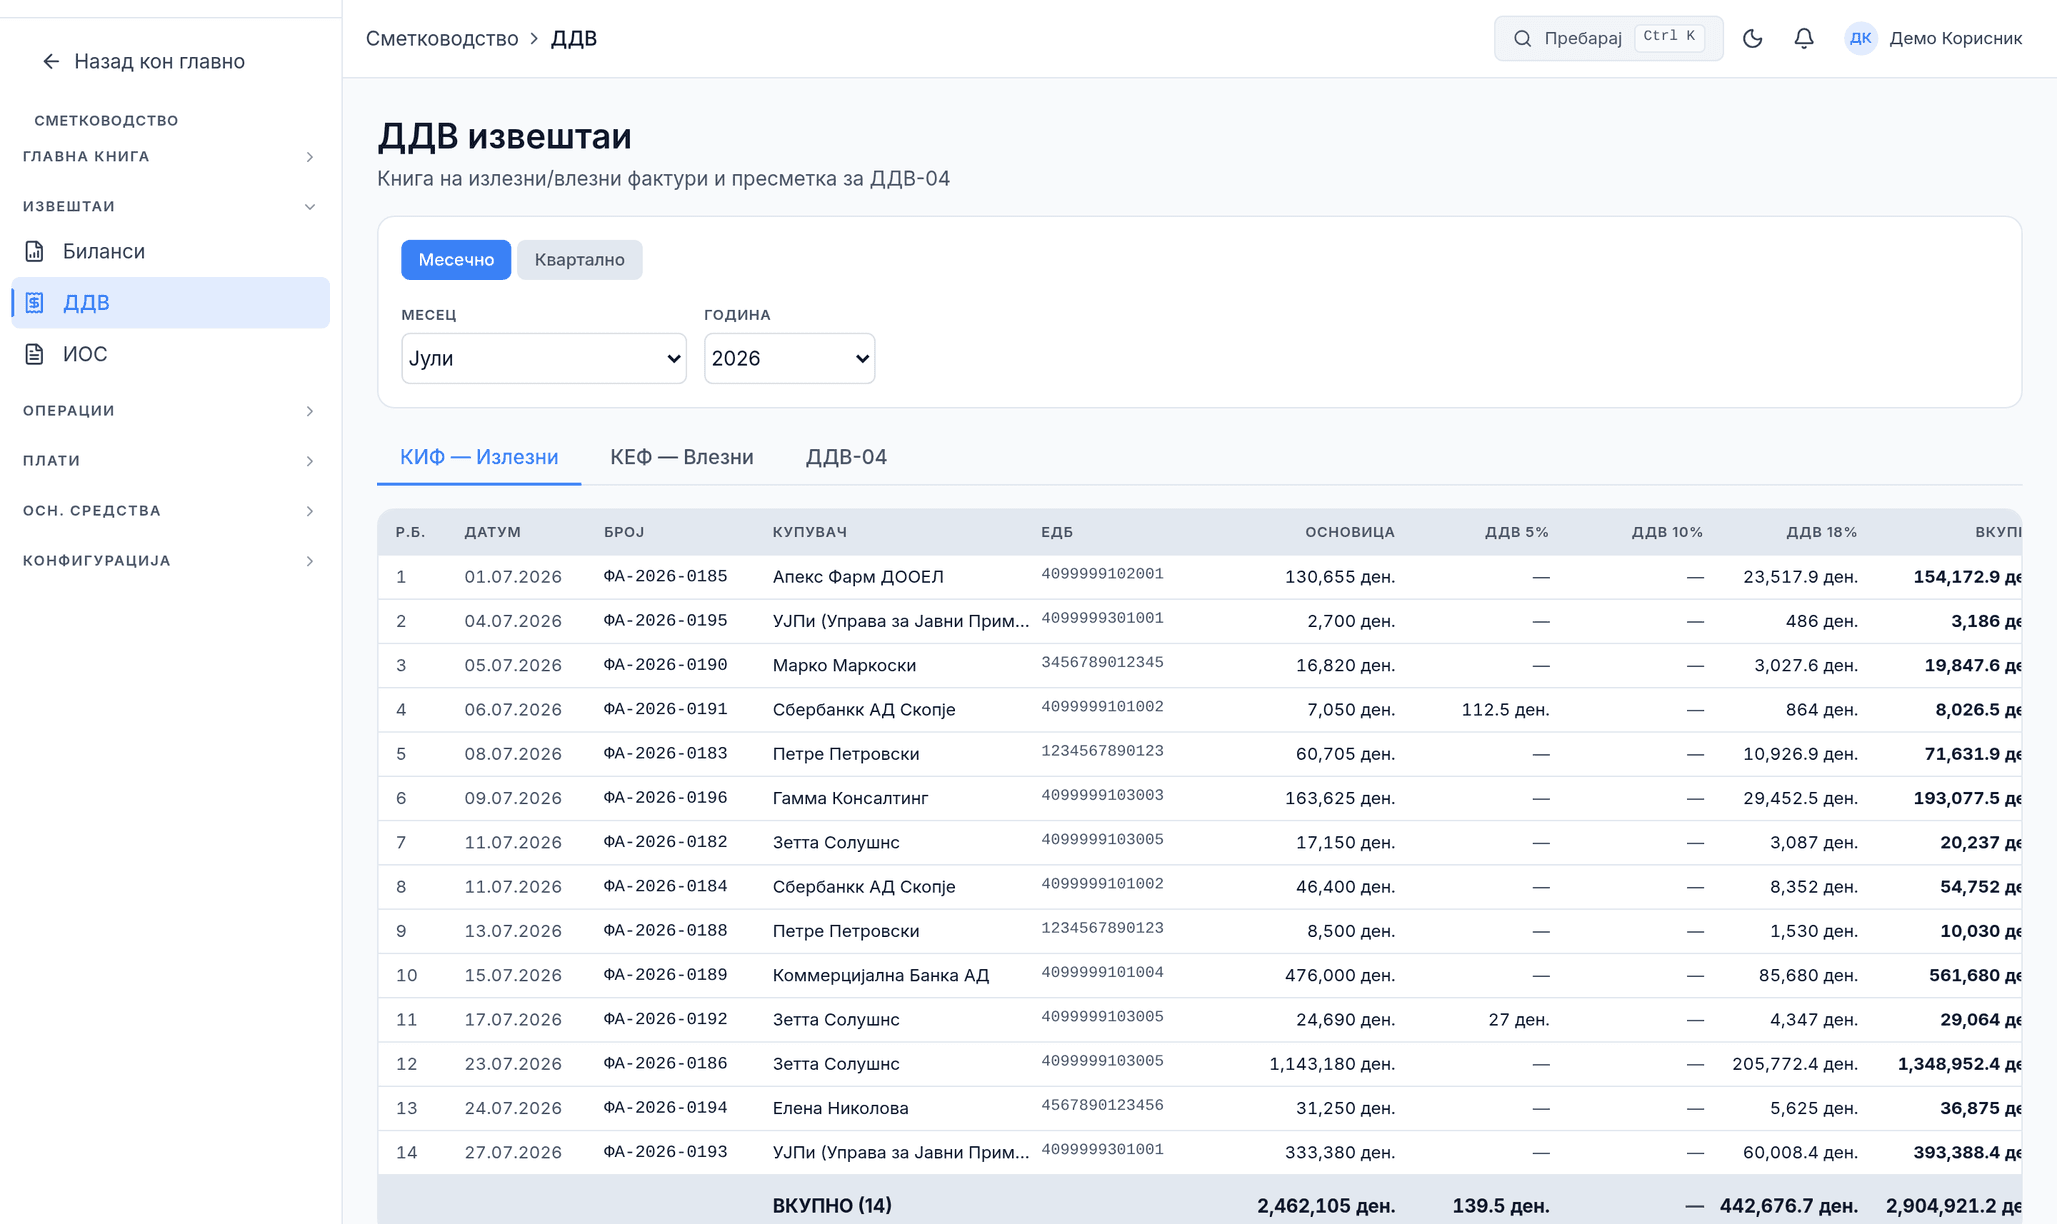Click the date 15.07.2026
Viewport: 2057px width, 1224px height.
click(513, 975)
